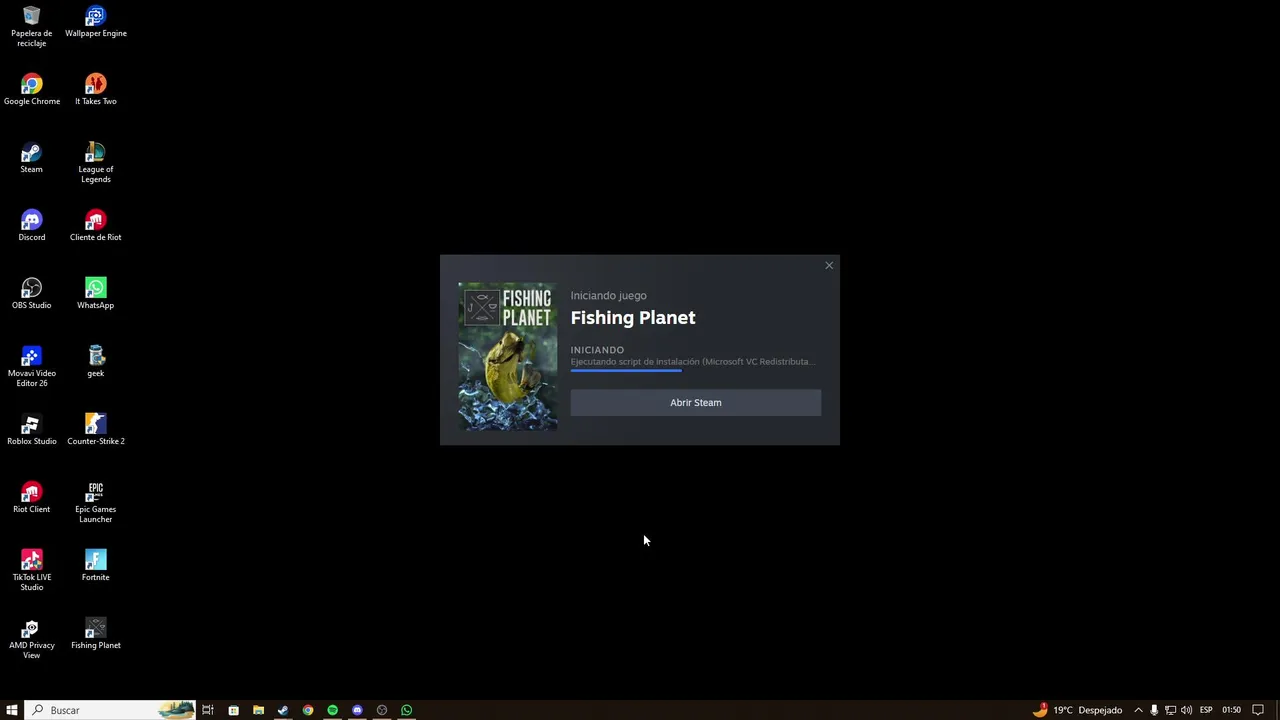
Task: Select the AMD Privacy View desktop icon
Action: (32, 638)
